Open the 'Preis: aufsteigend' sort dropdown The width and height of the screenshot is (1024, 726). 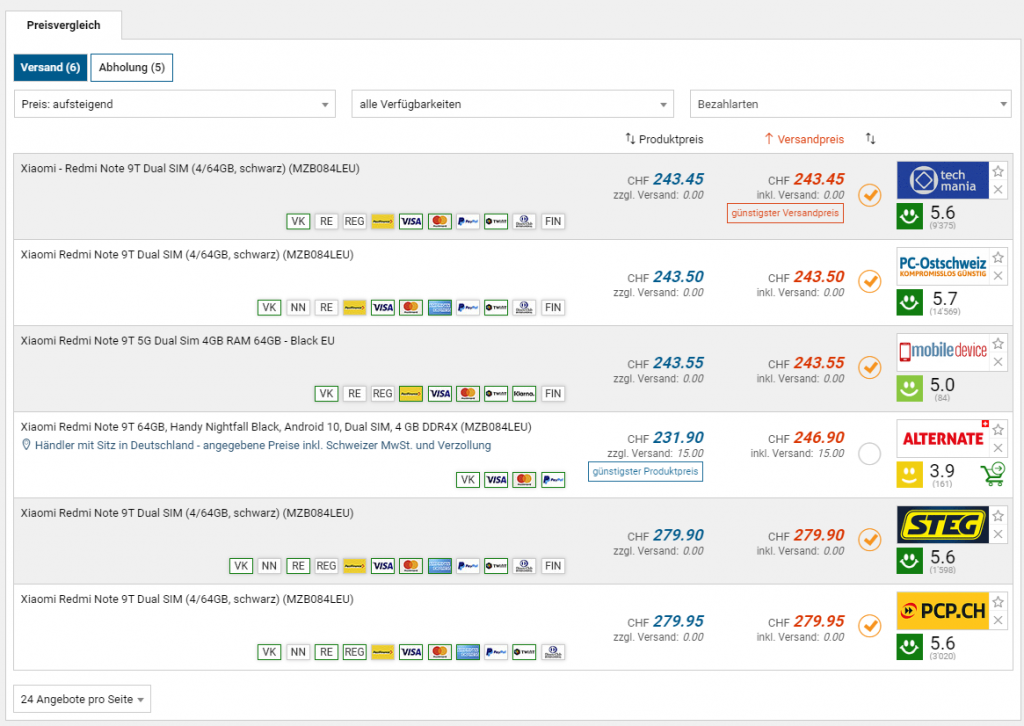[x=175, y=104]
